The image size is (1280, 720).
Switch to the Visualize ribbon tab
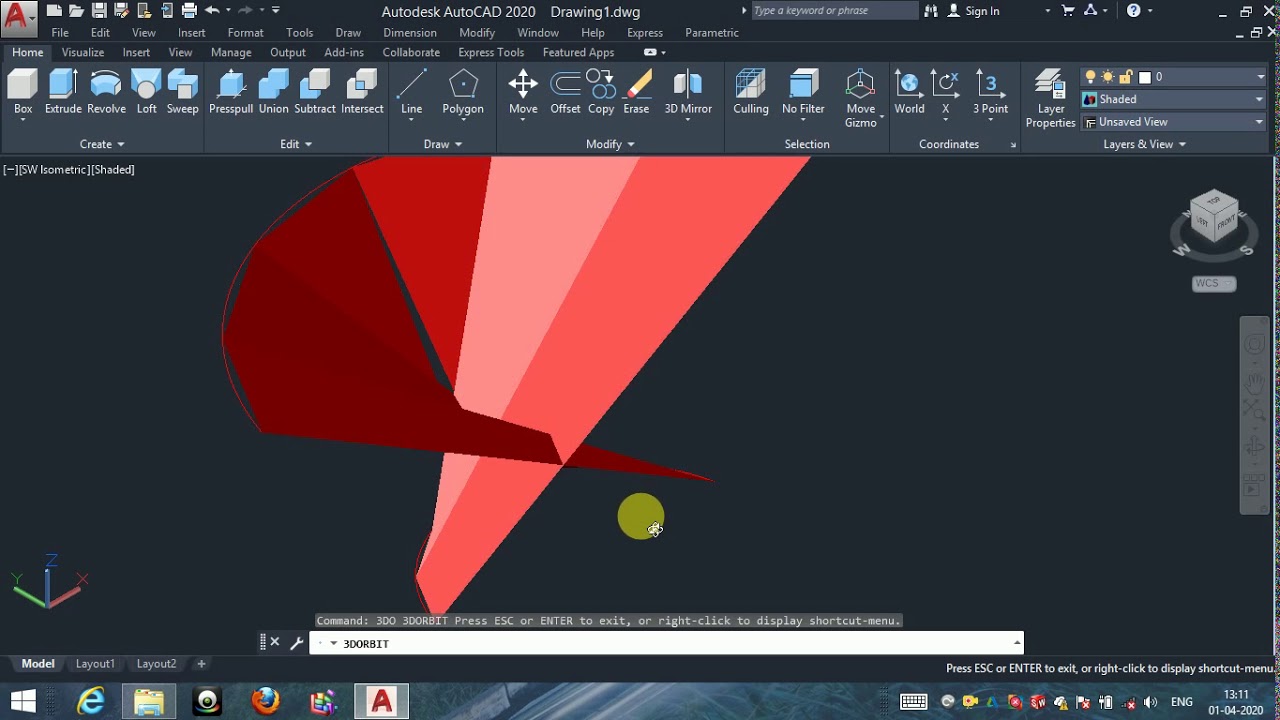click(83, 52)
